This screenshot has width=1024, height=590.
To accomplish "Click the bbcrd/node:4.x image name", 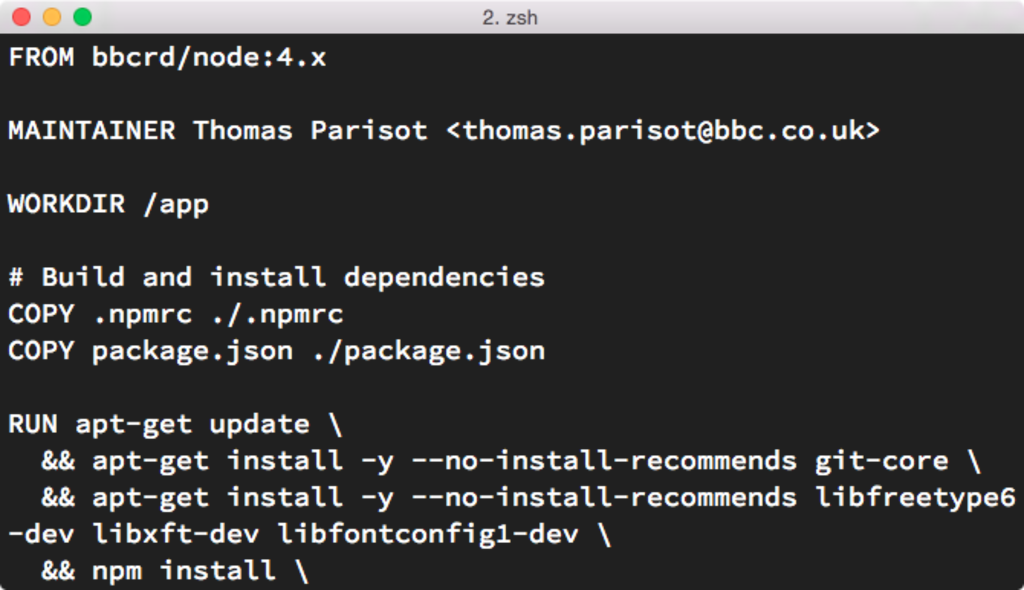I will point(209,57).
